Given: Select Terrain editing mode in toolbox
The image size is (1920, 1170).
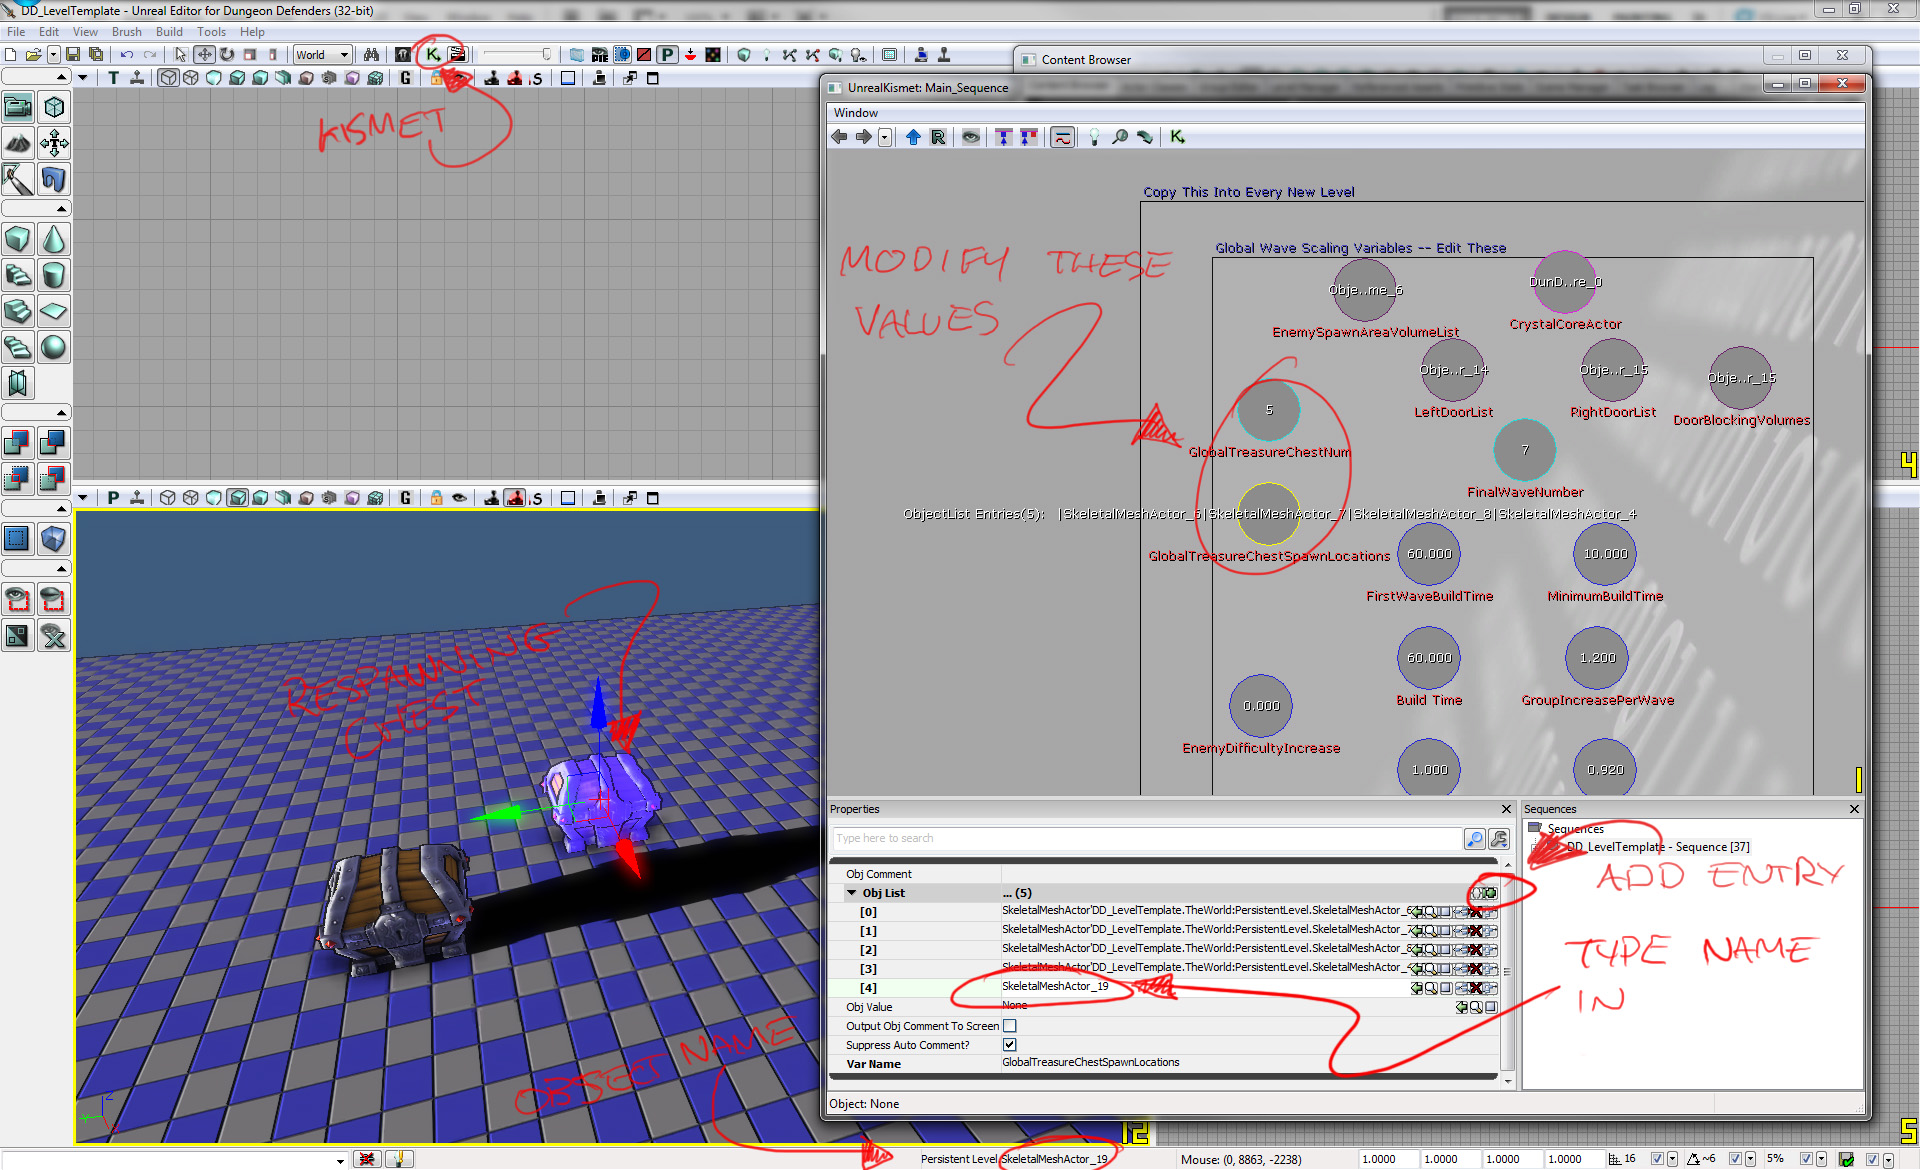Looking at the screenshot, I should click(18, 143).
